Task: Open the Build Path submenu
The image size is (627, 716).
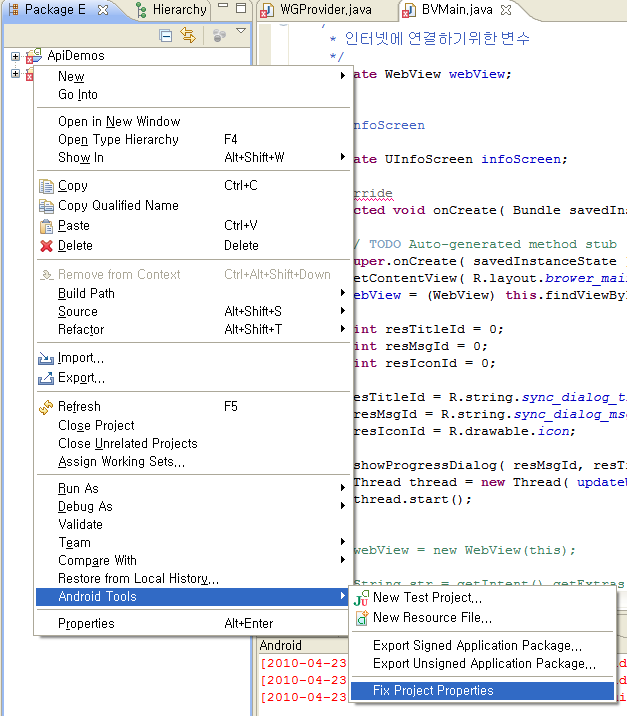Action: 193,293
